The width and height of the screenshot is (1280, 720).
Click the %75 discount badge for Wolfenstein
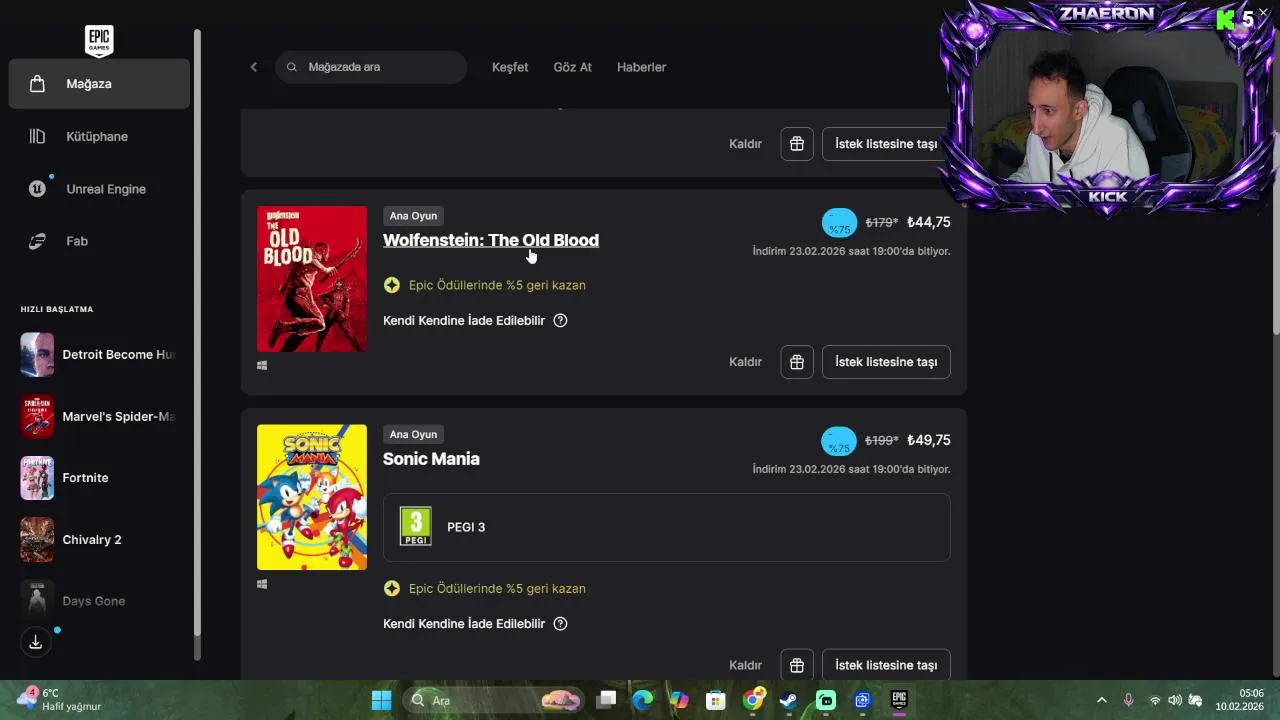839,223
